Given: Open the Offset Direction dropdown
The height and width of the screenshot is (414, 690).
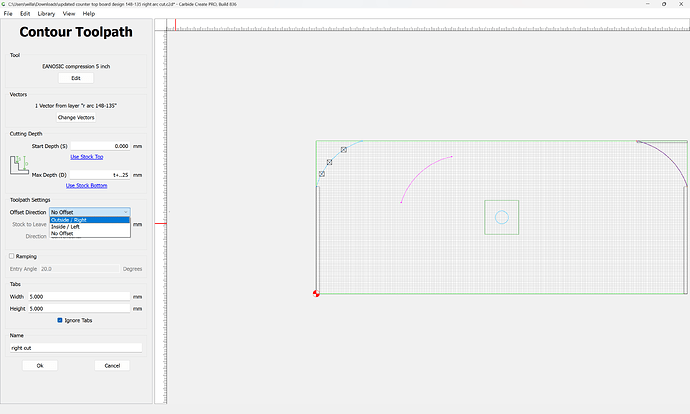Looking at the screenshot, I should (90, 212).
